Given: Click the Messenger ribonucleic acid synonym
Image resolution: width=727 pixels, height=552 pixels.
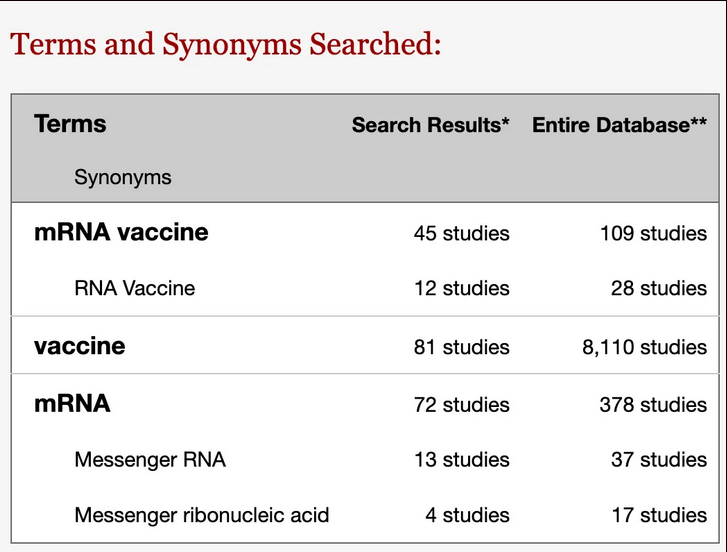Looking at the screenshot, I should click(x=202, y=515).
